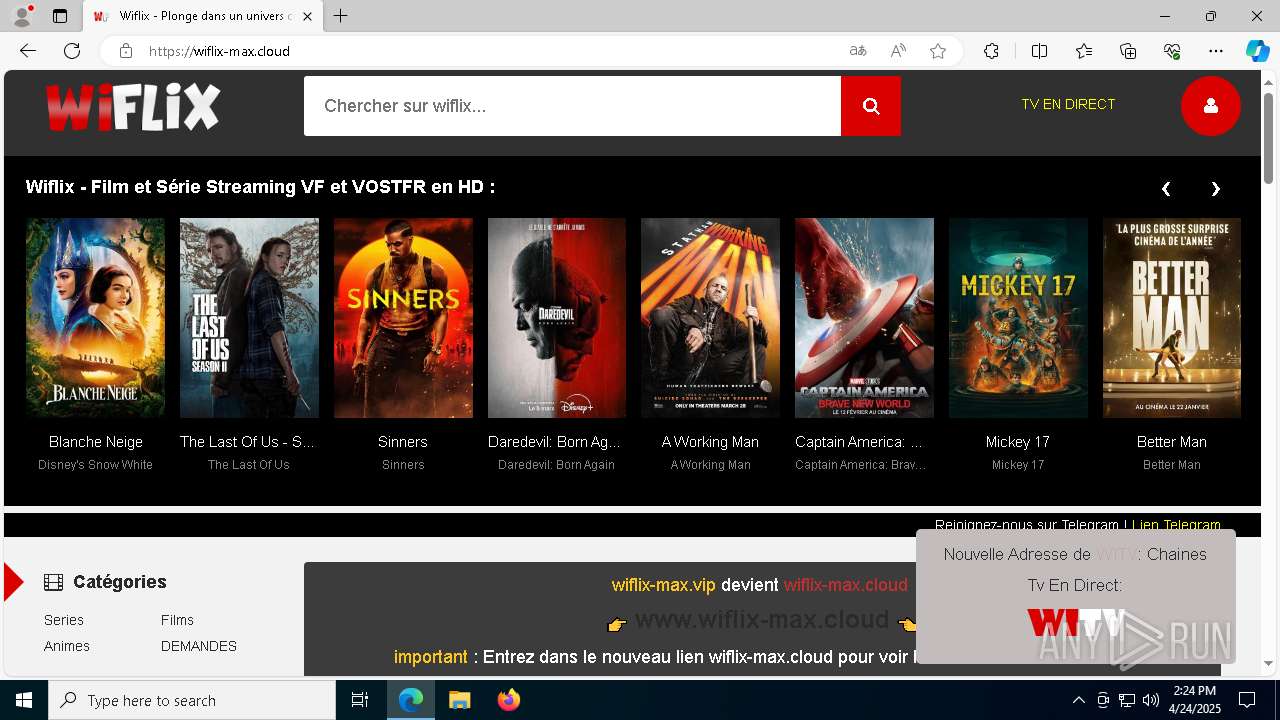Add this page to favorites star

click(938, 51)
